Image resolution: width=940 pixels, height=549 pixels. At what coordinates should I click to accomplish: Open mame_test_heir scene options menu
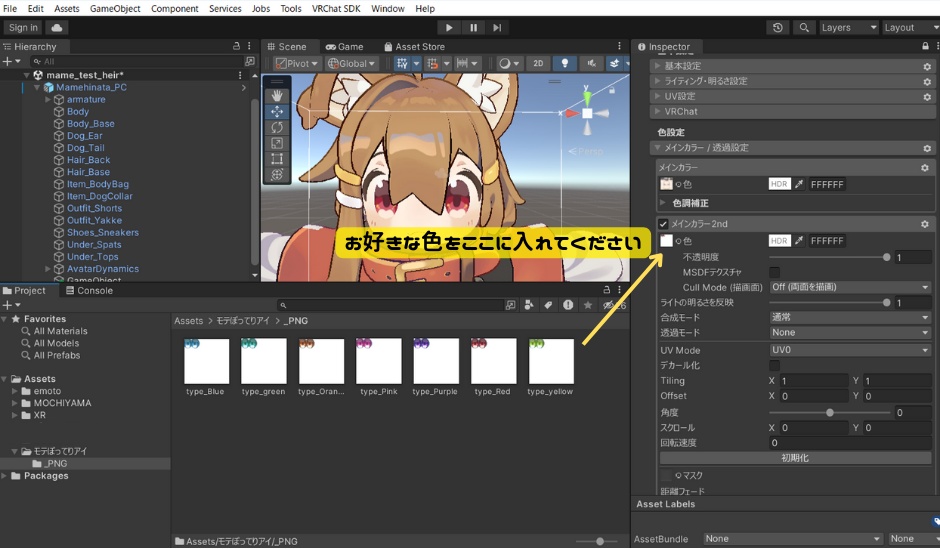tap(240, 75)
